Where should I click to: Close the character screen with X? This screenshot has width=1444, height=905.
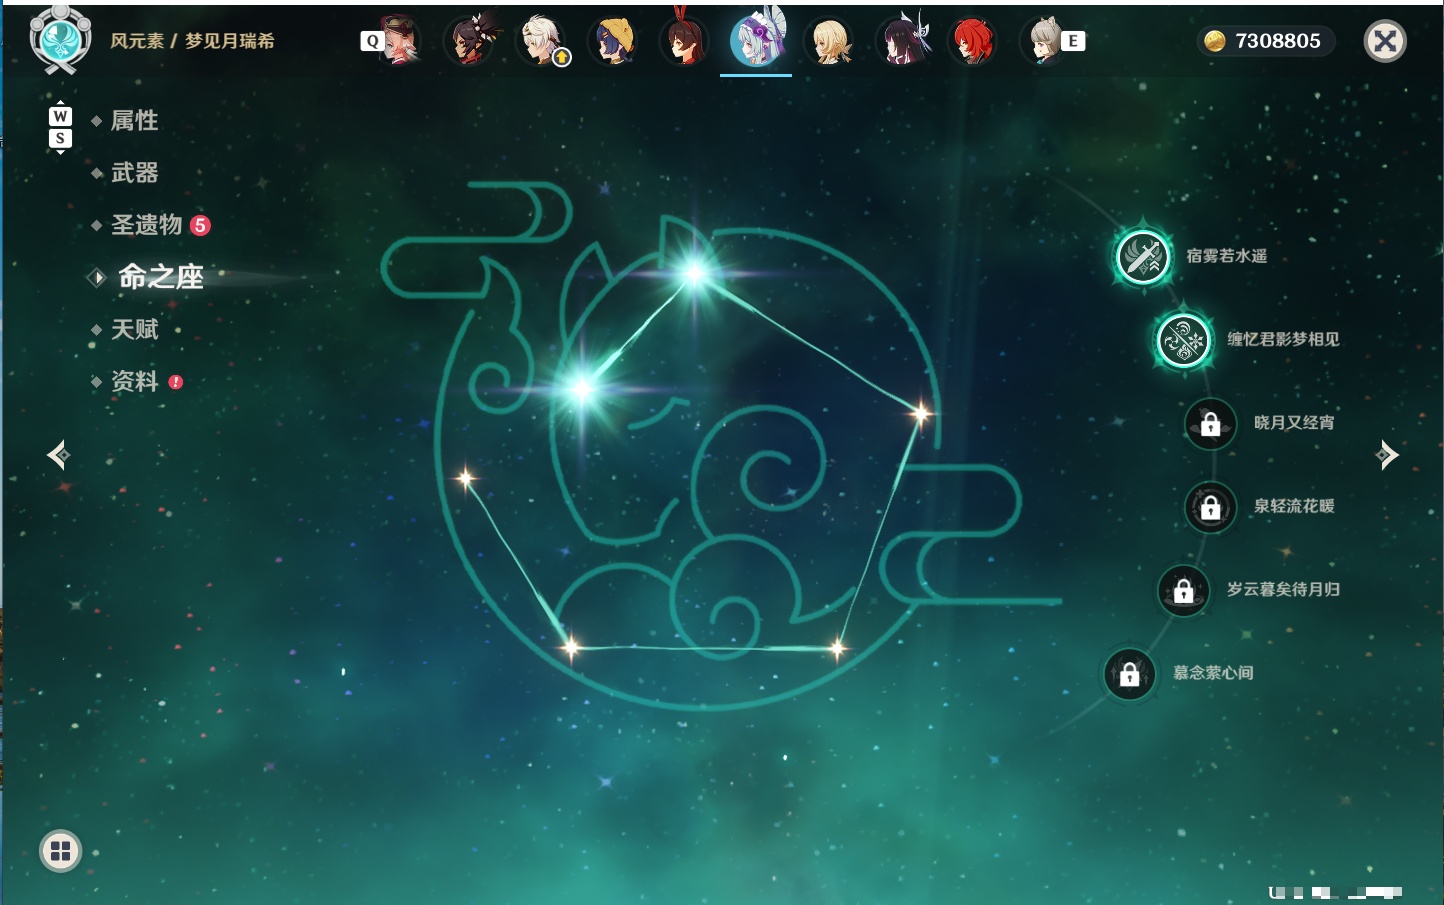(1385, 41)
